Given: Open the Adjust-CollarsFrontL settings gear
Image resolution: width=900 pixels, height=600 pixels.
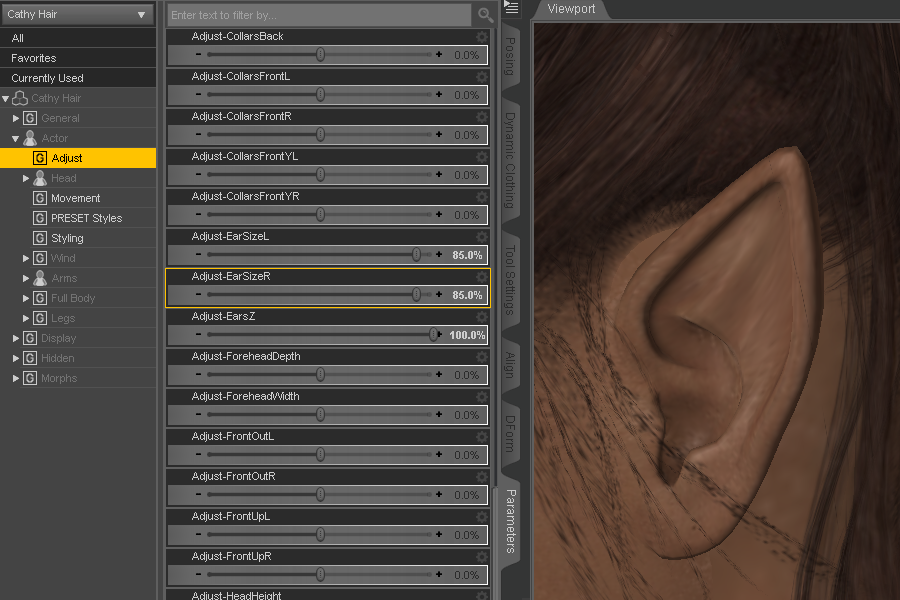Looking at the screenshot, I should click(x=482, y=76).
